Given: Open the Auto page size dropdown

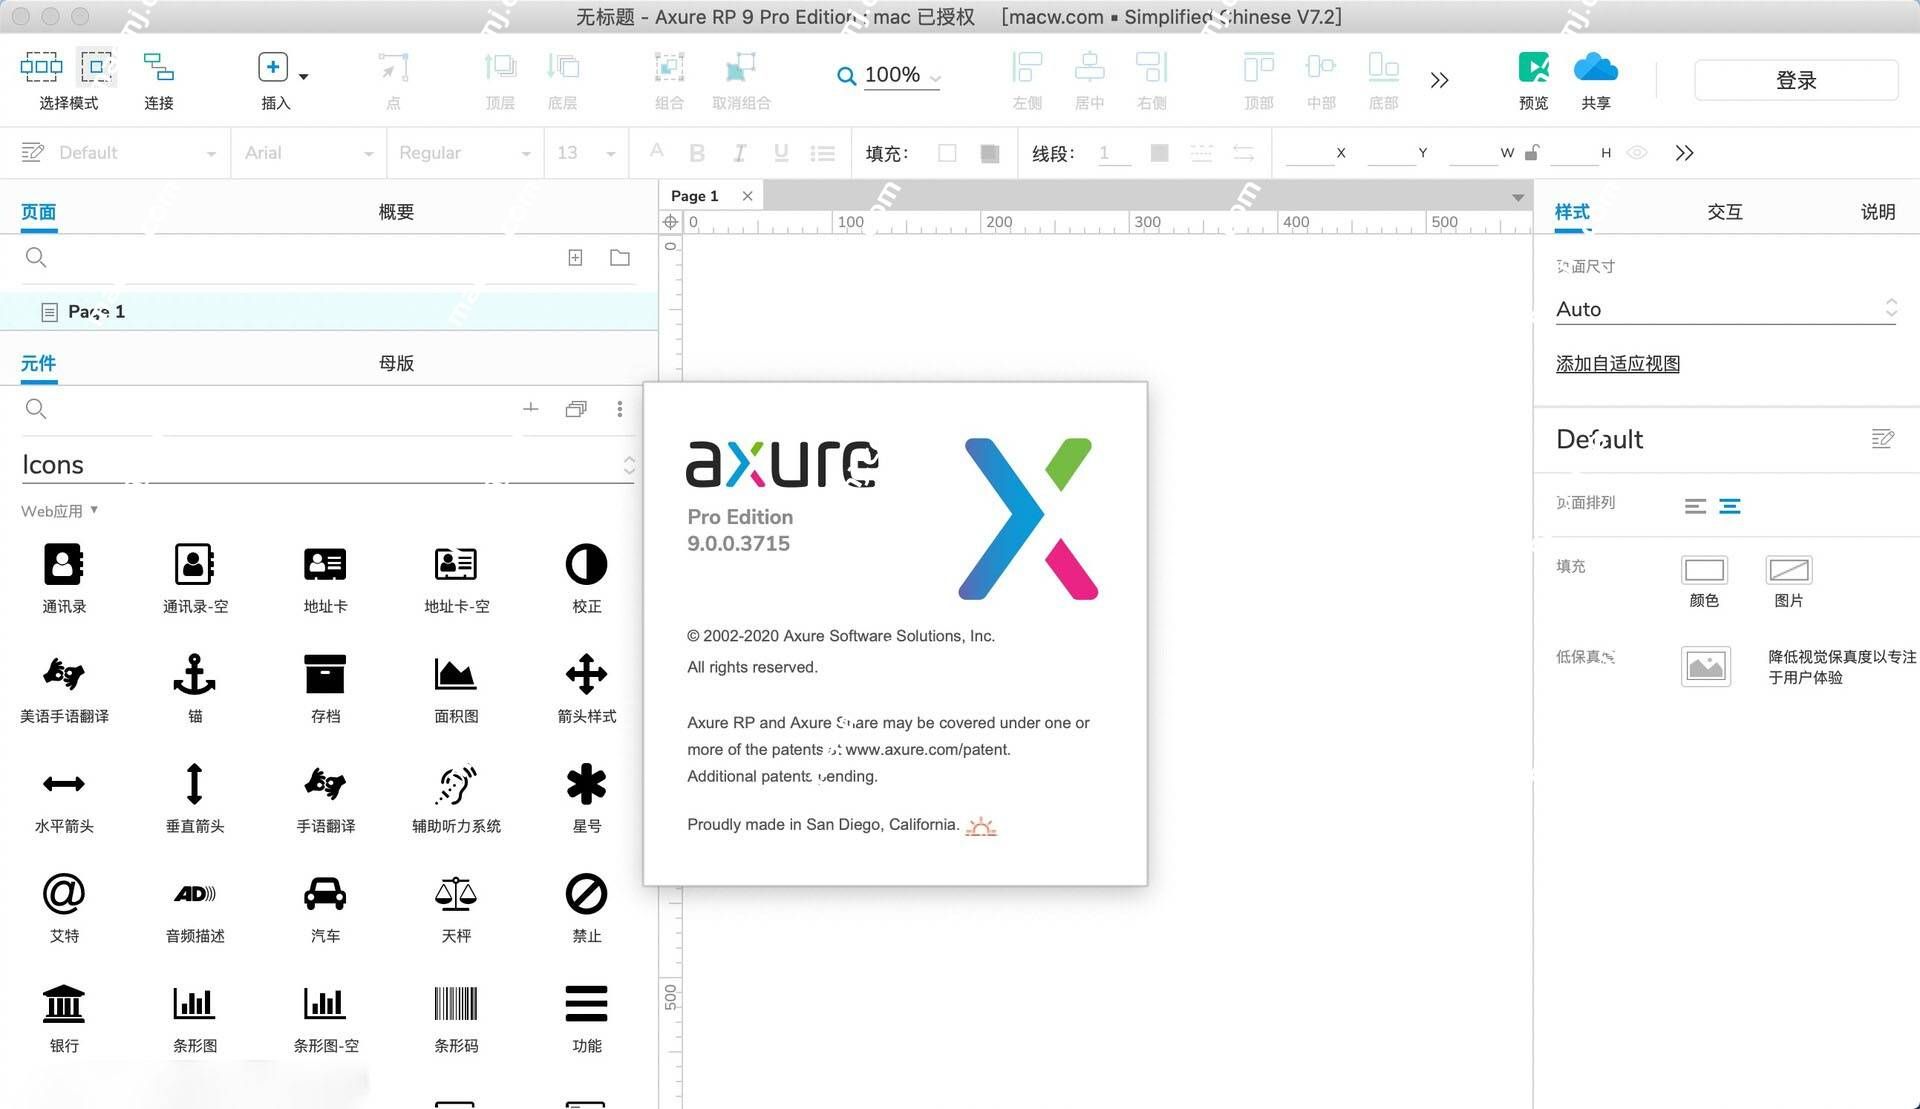Looking at the screenshot, I should (x=1726, y=309).
